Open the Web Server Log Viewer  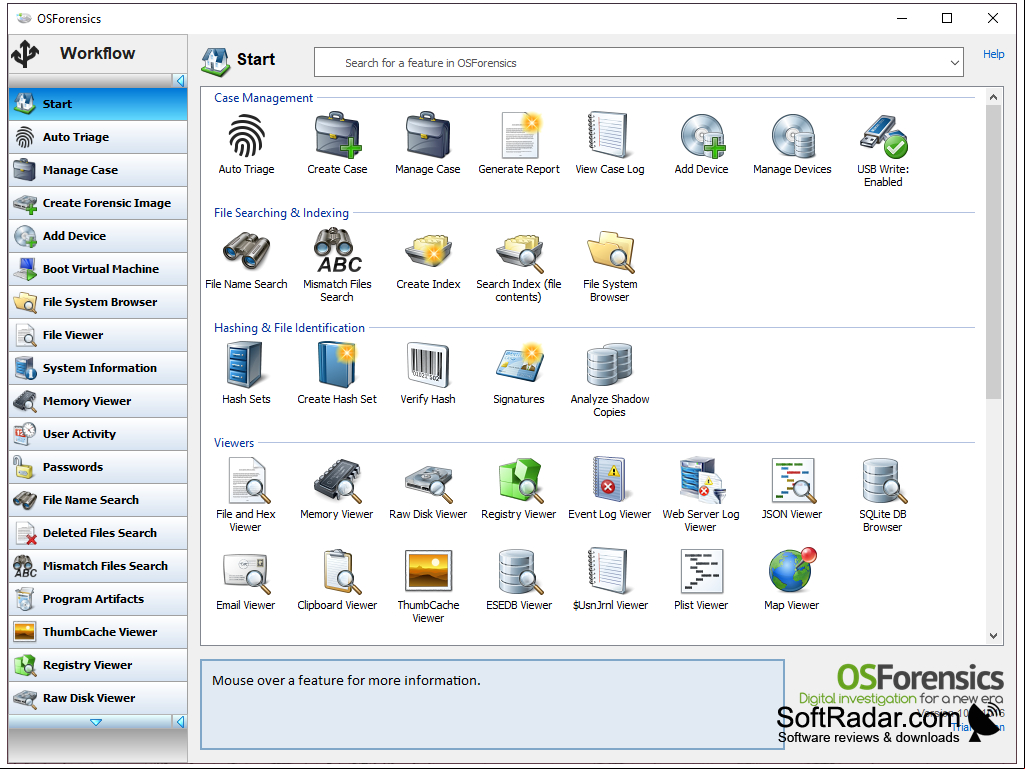[701, 495]
